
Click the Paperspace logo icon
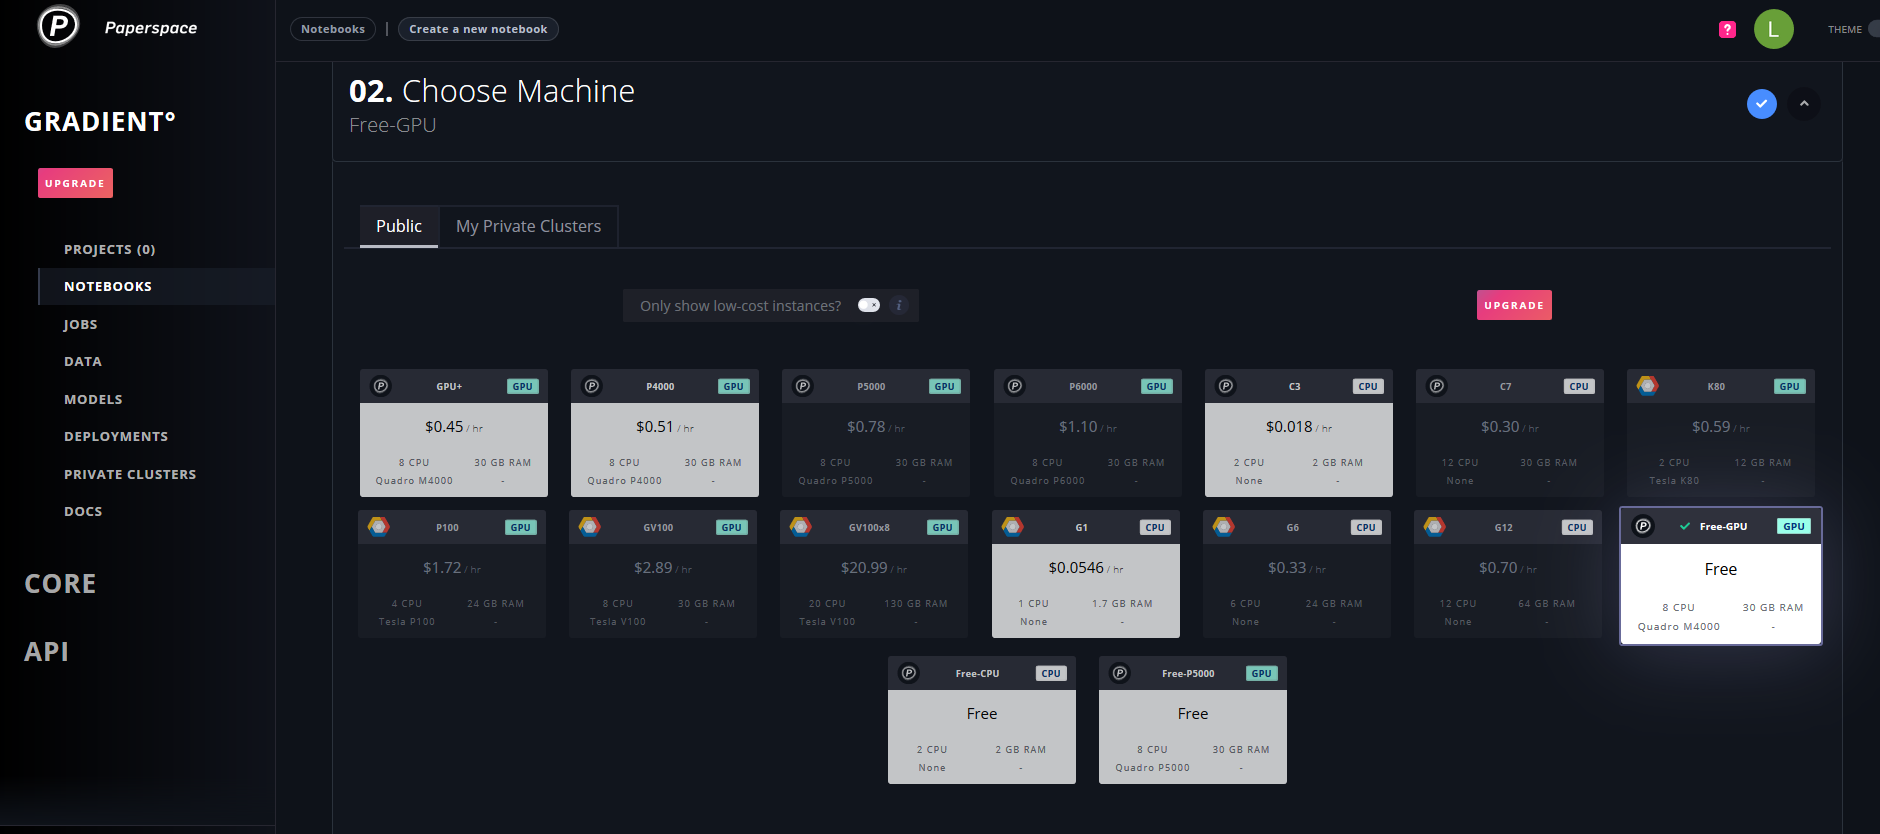(x=58, y=26)
